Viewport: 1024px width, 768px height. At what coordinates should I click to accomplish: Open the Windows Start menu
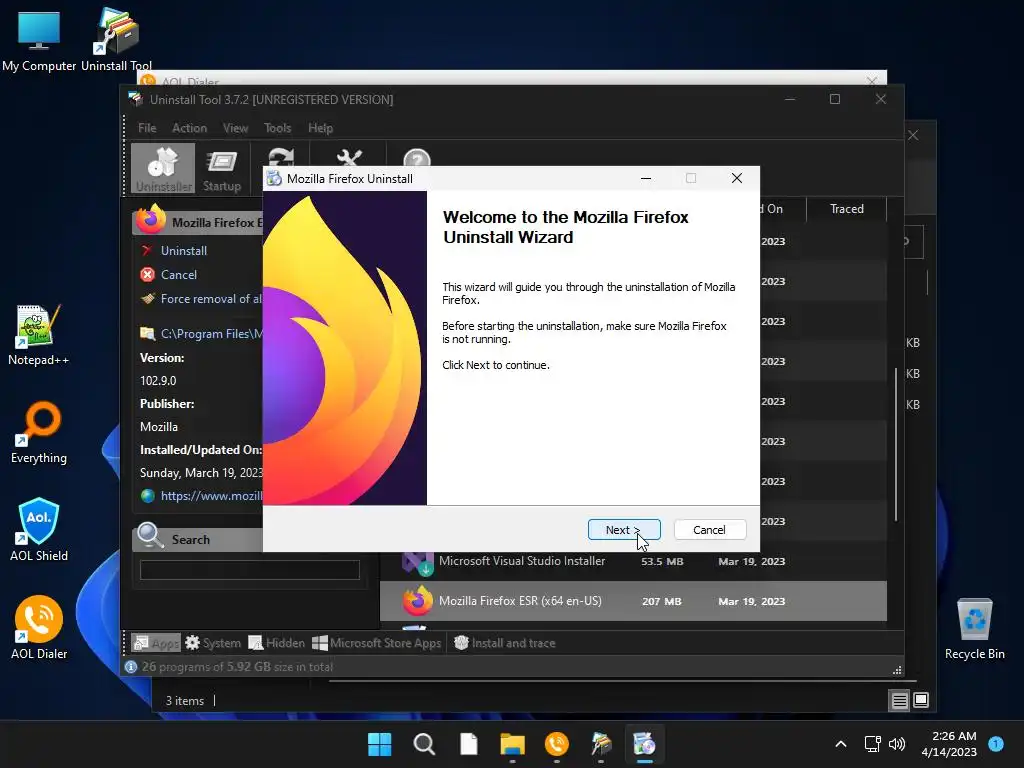379,744
